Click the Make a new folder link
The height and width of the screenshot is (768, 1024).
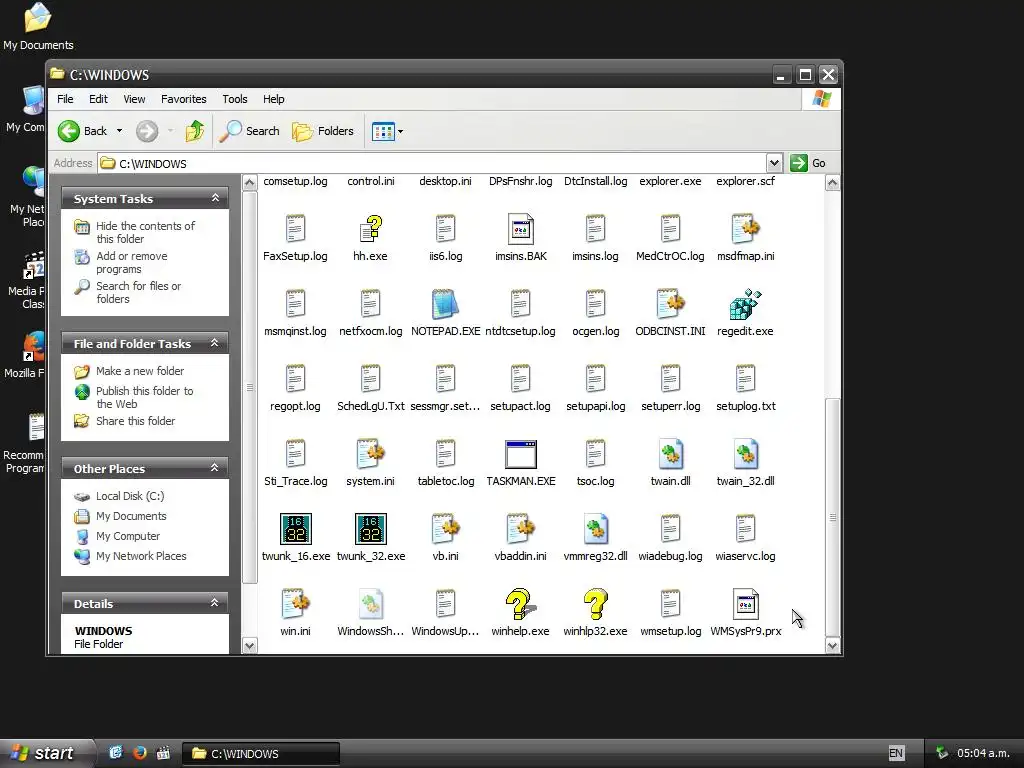tap(140, 371)
